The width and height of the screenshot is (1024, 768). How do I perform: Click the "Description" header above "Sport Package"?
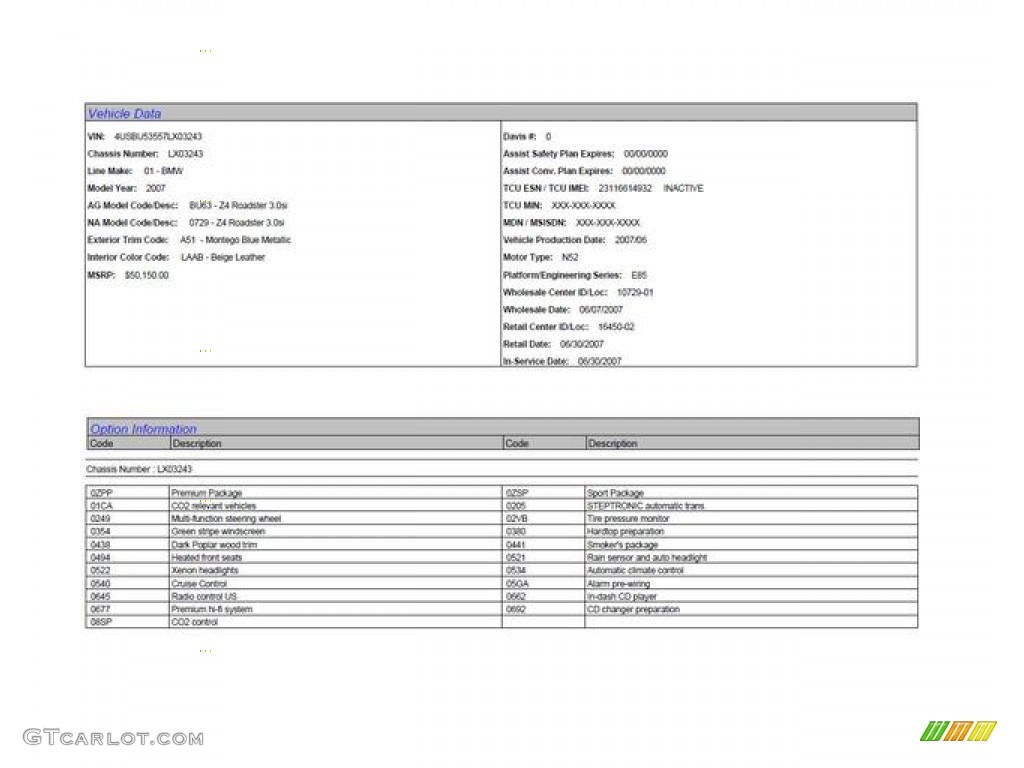click(613, 443)
